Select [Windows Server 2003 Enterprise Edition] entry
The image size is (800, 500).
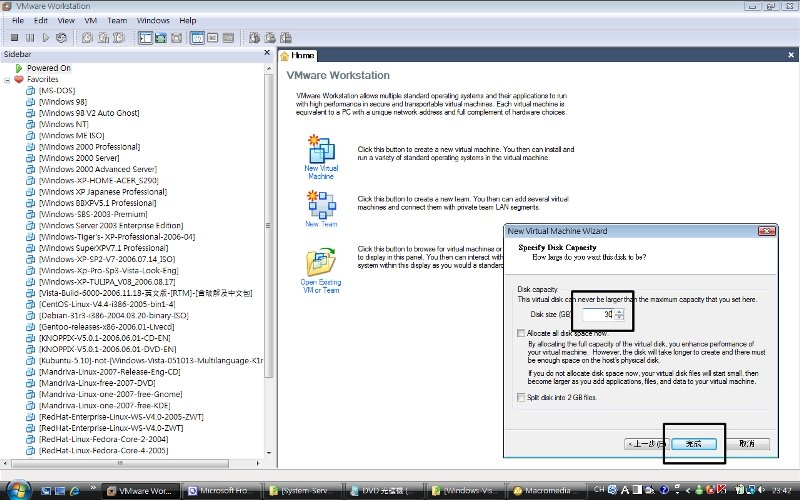pyautogui.click(x=111, y=226)
